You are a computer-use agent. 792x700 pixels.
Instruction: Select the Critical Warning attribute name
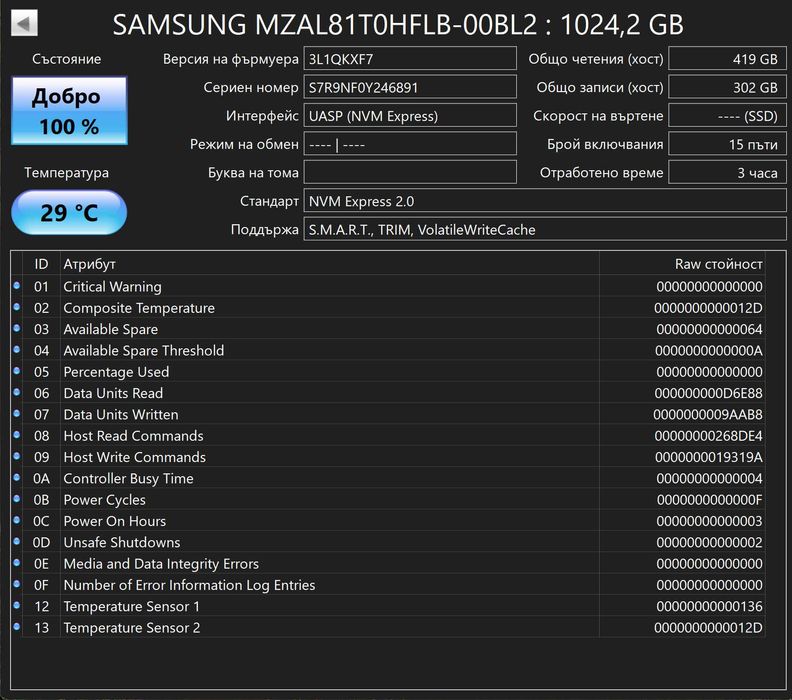pos(112,286)
